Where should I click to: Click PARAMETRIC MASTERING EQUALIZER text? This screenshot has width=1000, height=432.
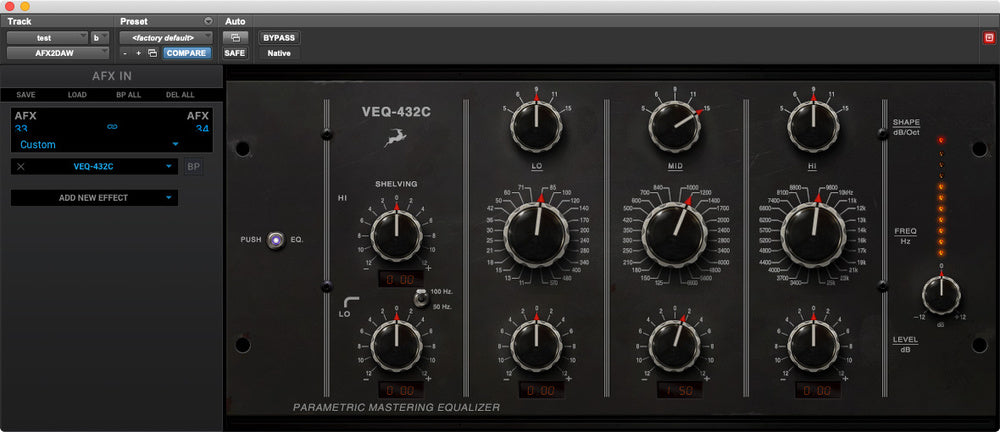click(x=396, y=407)
